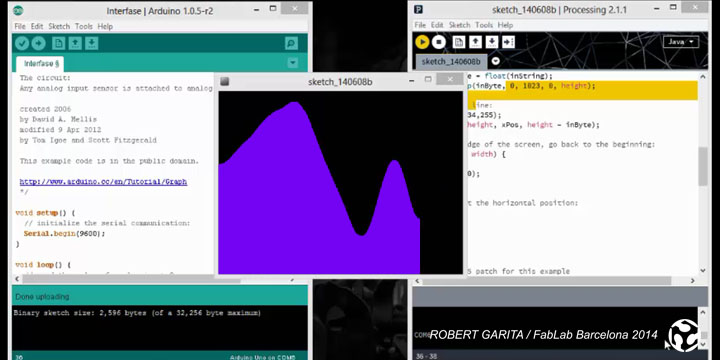Select the Interfase tab in Arduino
This screenshot has height=360, width=720.
click(x=40, y=64)
